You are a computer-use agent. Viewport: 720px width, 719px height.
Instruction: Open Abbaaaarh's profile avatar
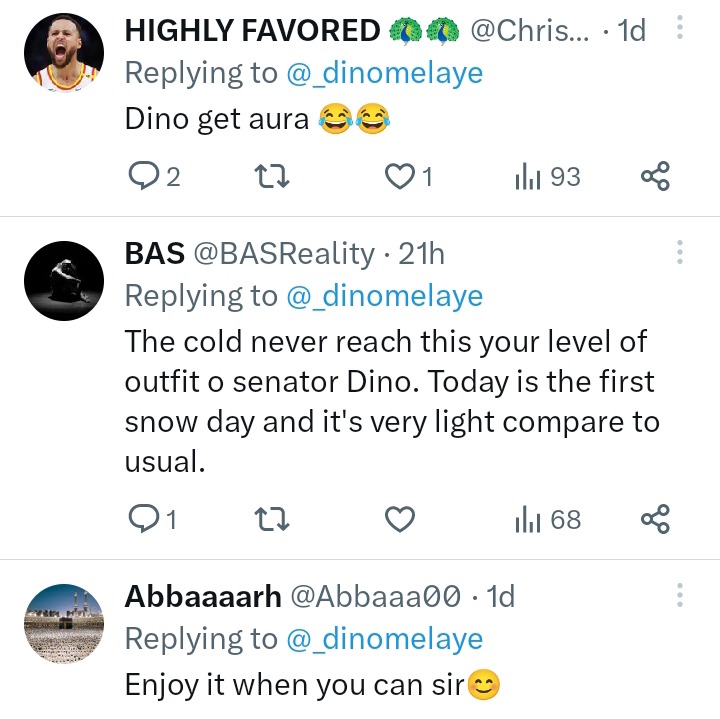[x=63, y=623]
